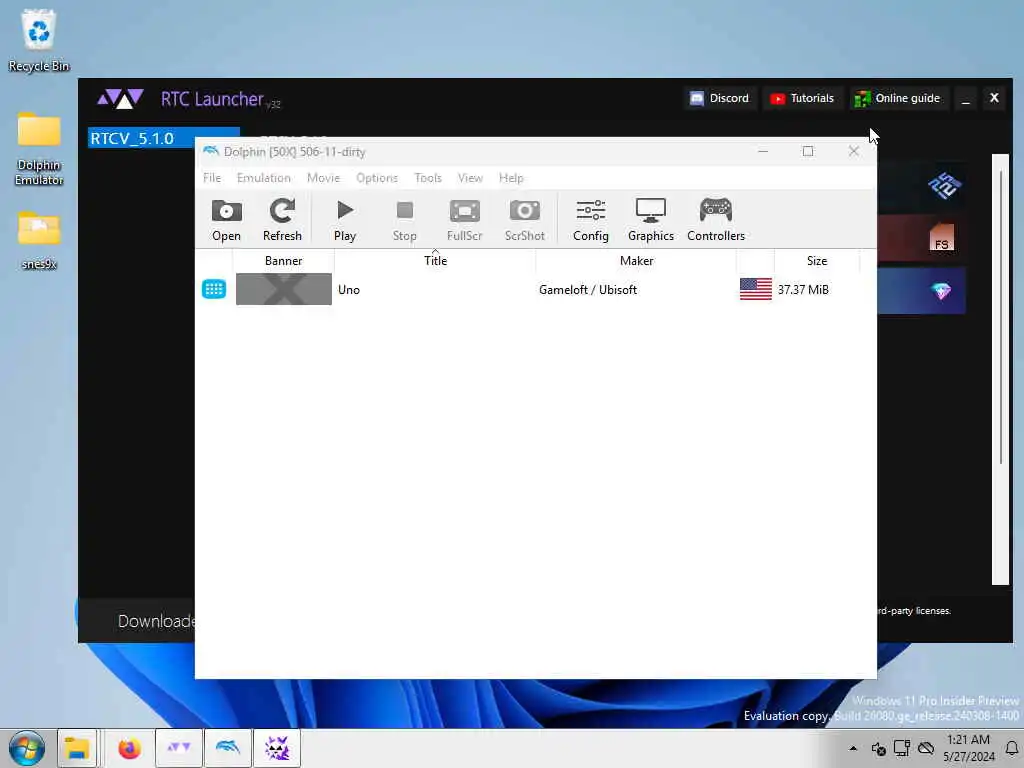1024x768 pixels.
Task: Click the Uno game banner thumbnail
Action: pyautogui.click(x=283, y=289)
